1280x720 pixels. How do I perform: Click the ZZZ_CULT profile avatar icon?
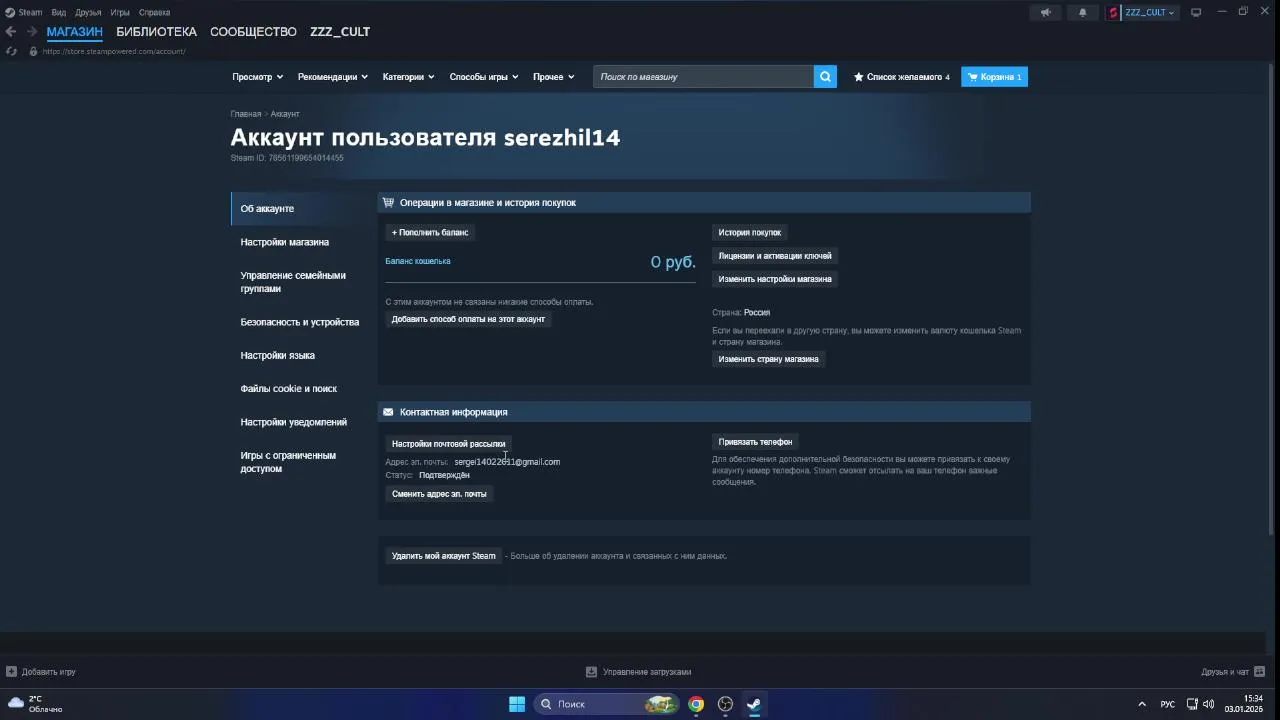(1114, 12)
